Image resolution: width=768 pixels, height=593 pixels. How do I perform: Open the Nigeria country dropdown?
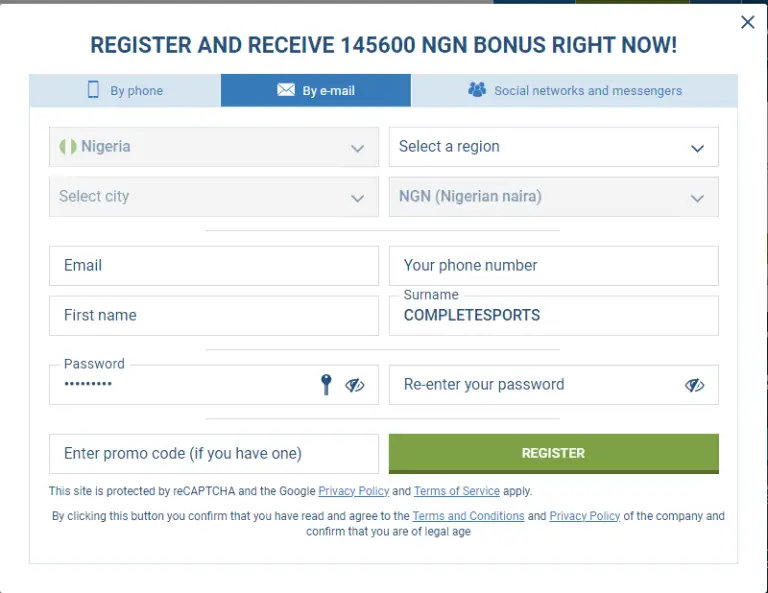(x=357, y=148)
